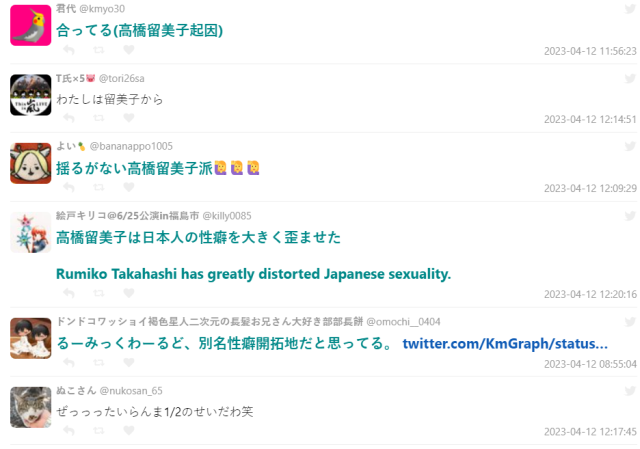Reply to the tweet by nukosan_65
This screenshot has width=640, height=449.
click(x=68, y=430)
